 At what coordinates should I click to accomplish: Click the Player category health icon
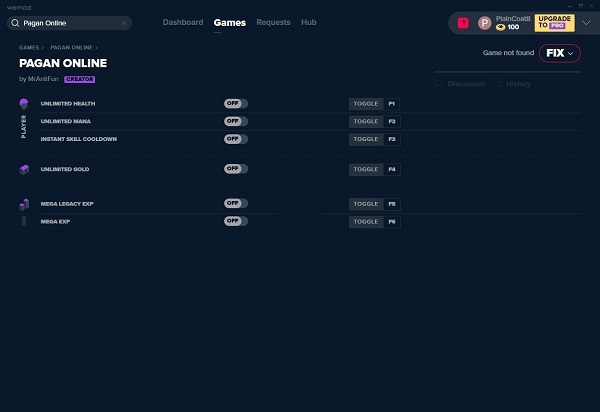coord(24,103)
